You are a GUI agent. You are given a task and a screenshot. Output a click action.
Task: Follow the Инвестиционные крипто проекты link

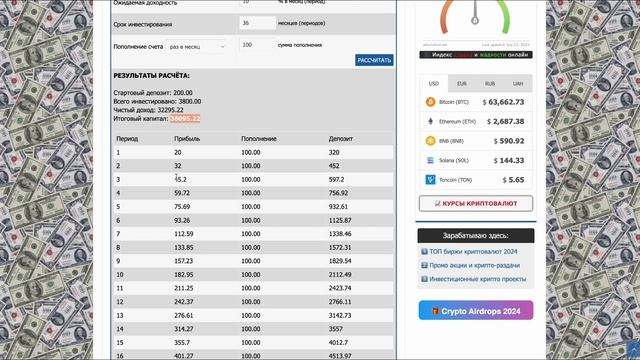[x=478, y=279]
